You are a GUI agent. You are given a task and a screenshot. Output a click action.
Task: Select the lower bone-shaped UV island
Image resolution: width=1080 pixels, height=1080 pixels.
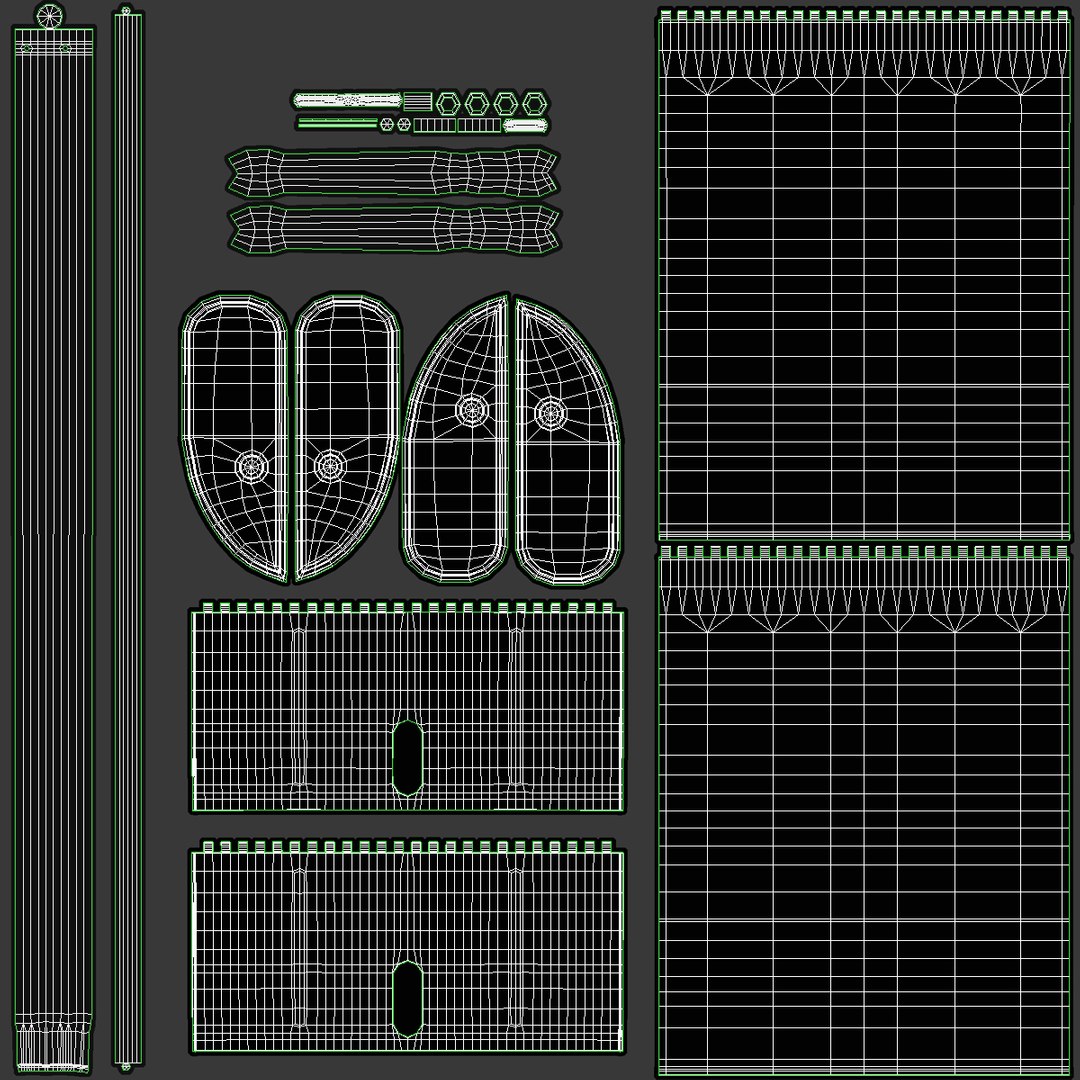(x=394, y=229)
